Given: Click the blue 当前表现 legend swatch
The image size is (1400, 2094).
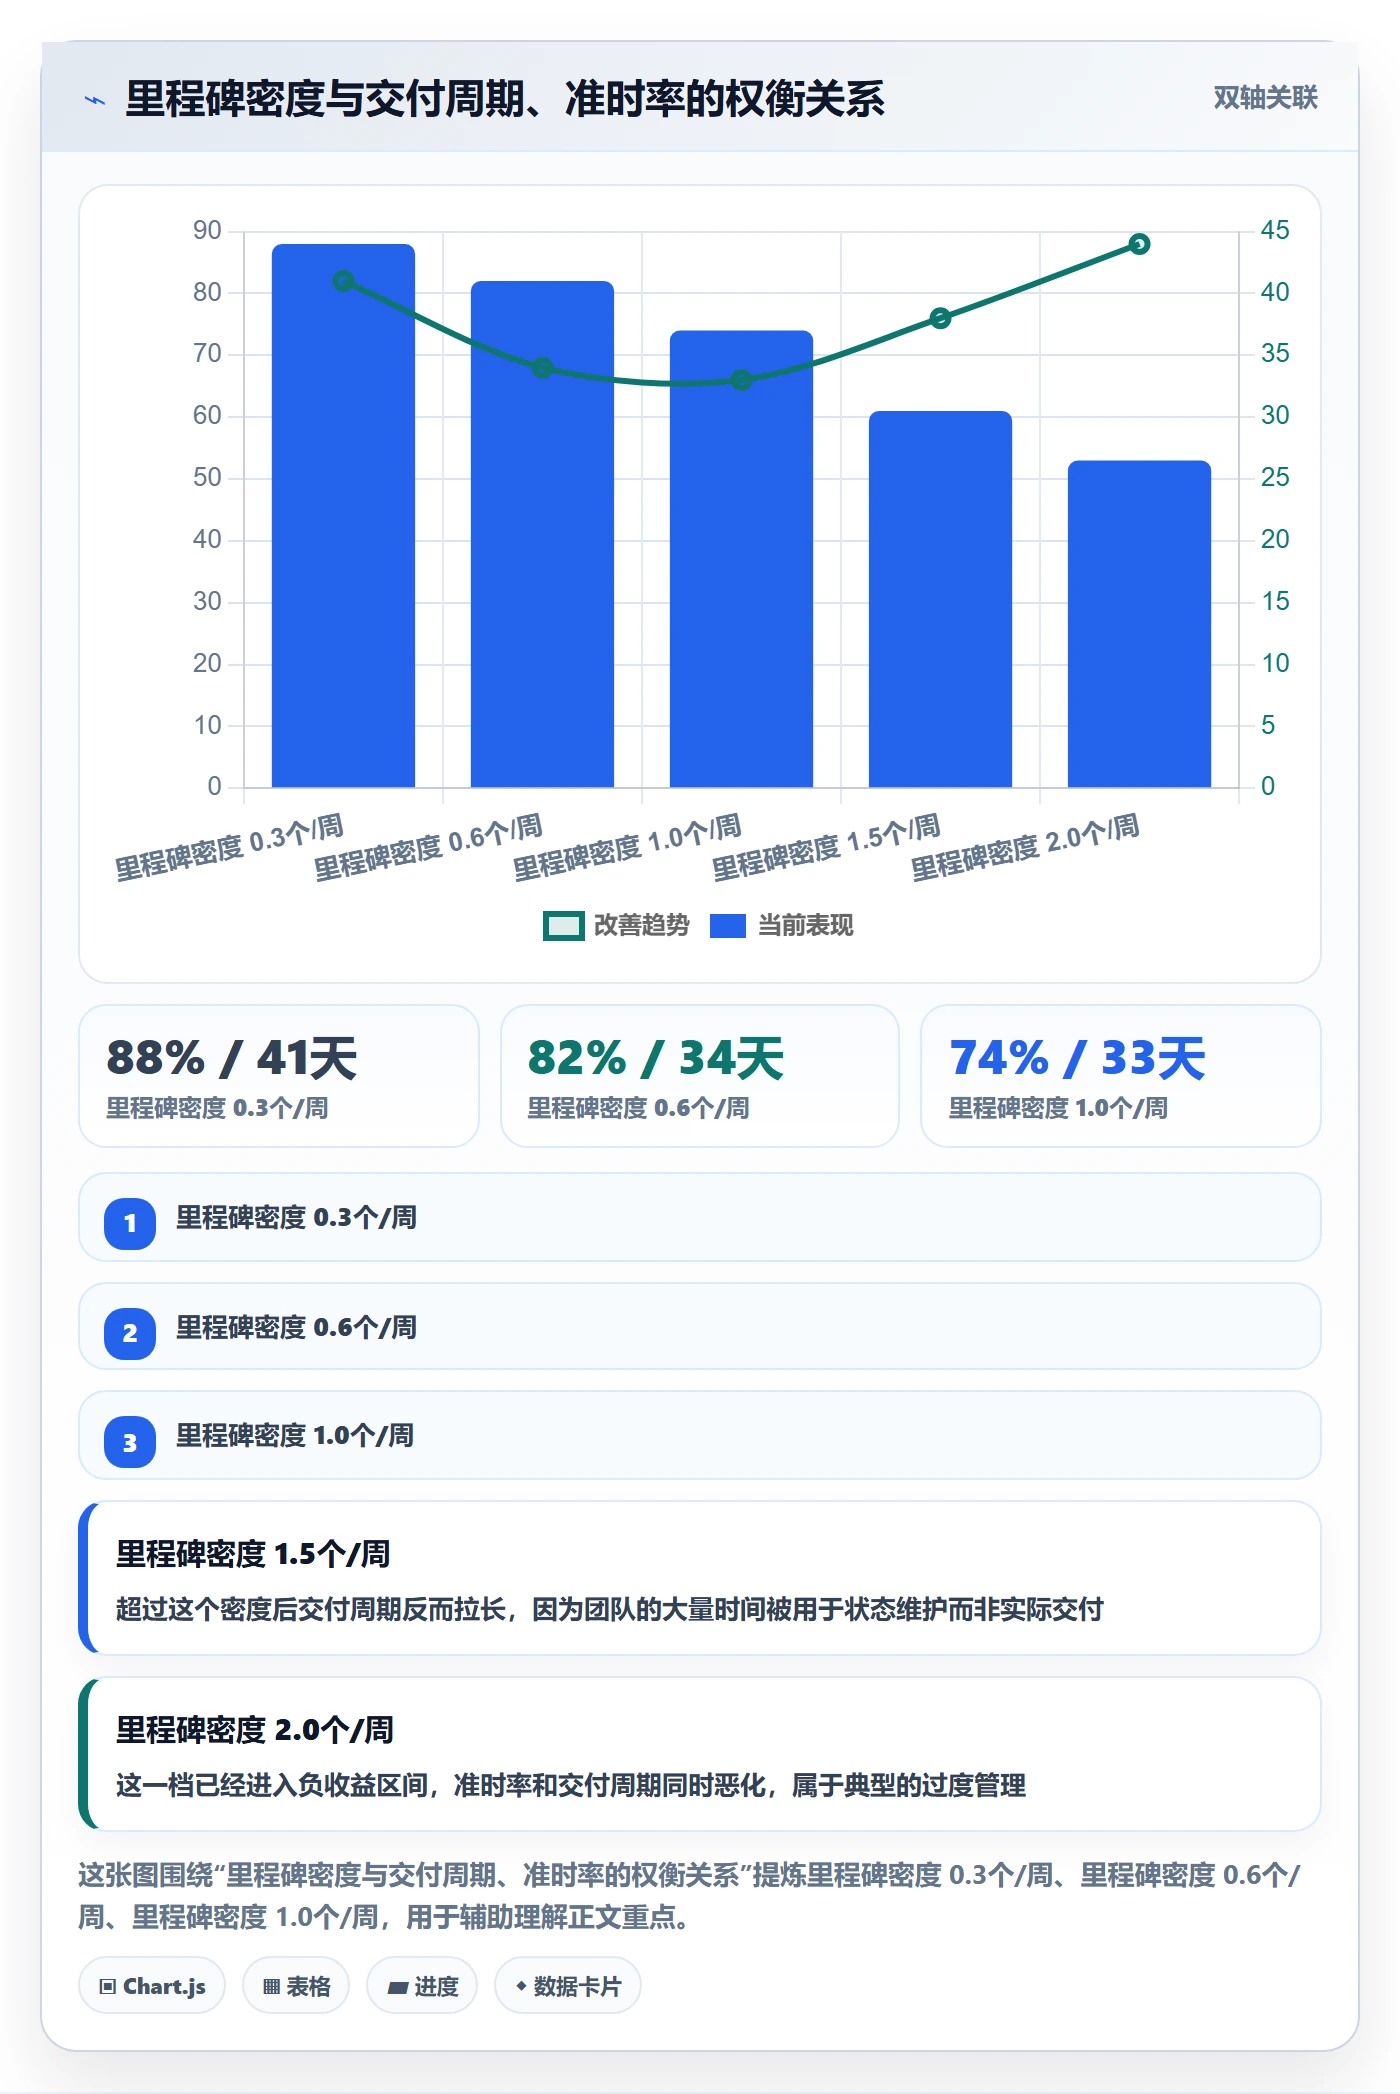Looking at the screenshot, I should click(x=728, y=926).
